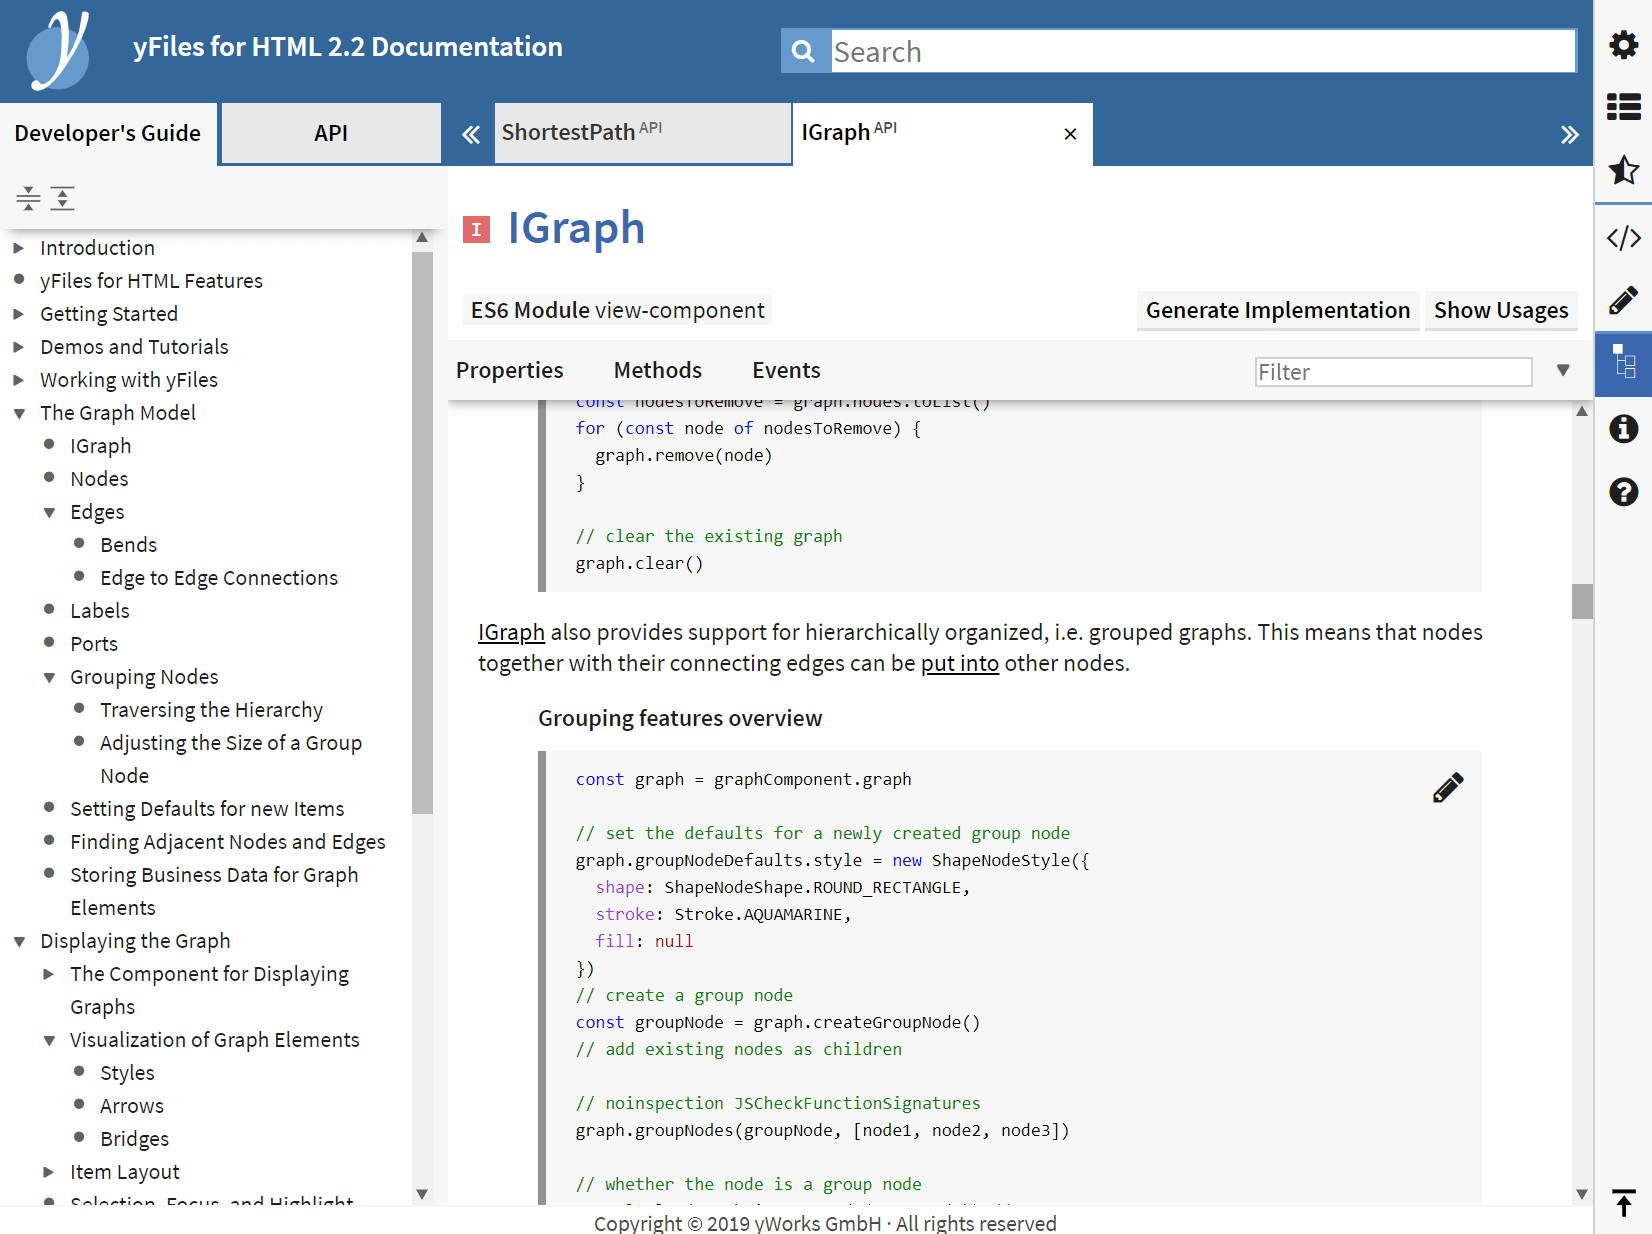The height and width of the screenshot is (1234, 1652).
Task: Open help via the question mark icon
Action: [x=1623, y=492]
